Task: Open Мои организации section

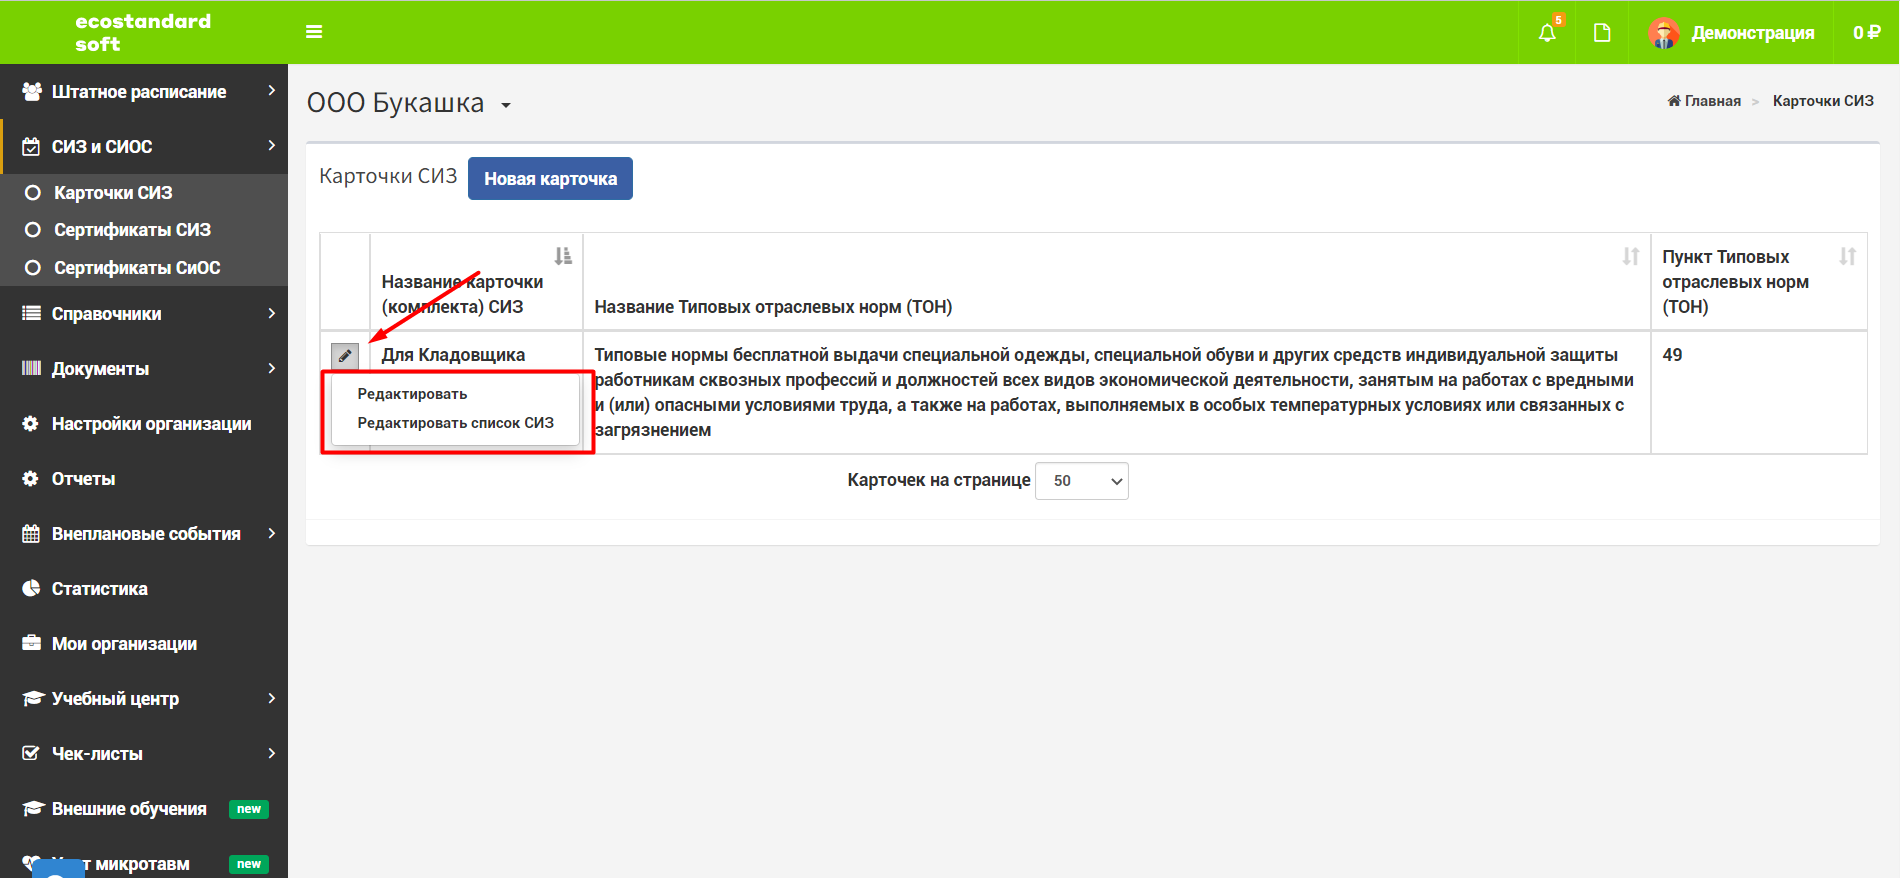Action: click(x=144, y=643)
